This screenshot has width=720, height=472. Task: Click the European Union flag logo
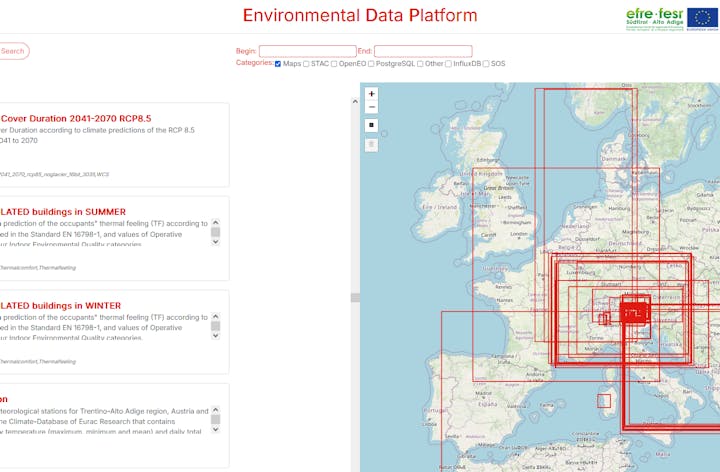pyautogui.click(x=703, y=19)
